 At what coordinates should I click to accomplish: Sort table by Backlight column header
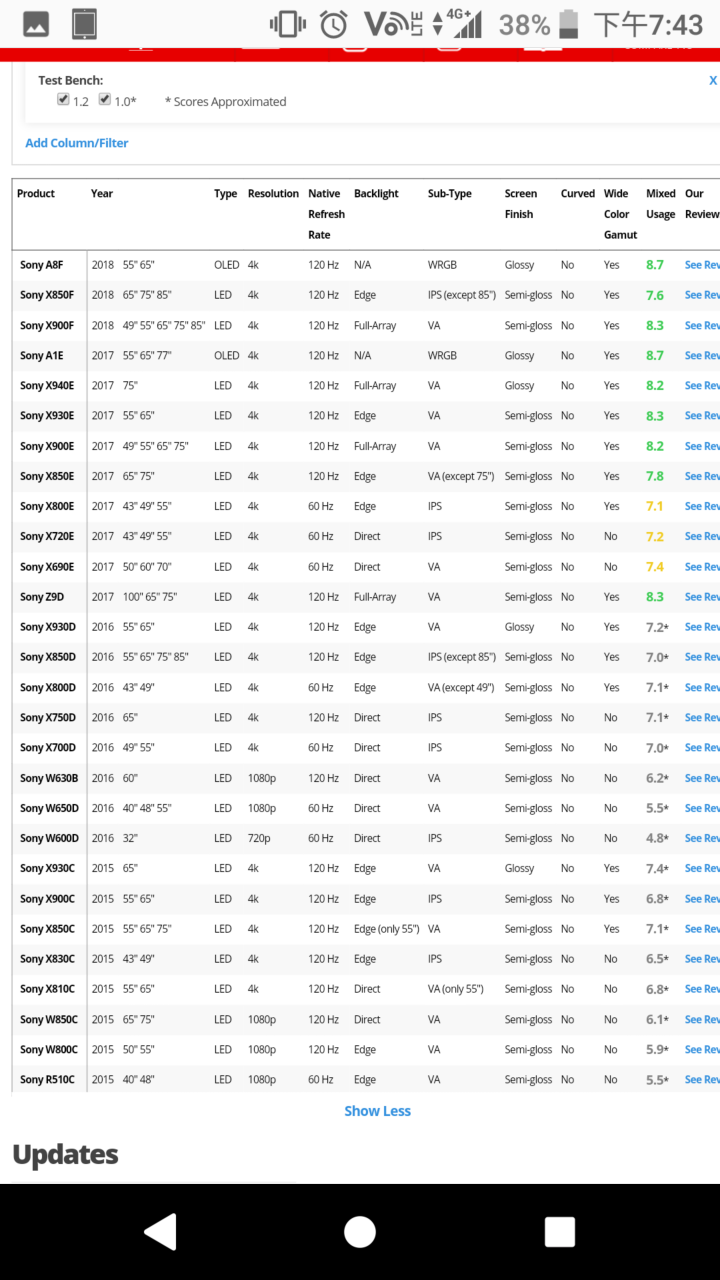click(376, 194)
